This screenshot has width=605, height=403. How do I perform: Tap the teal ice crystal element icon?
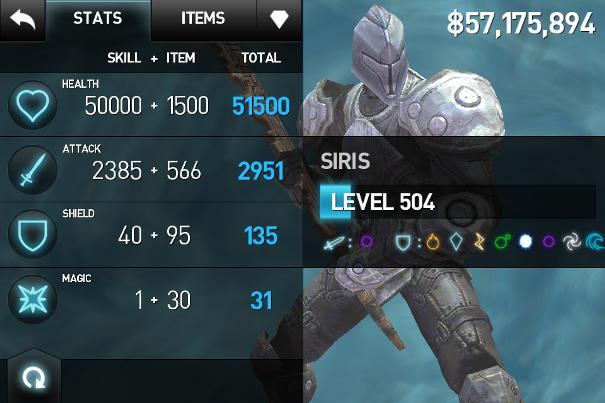[x=456, y=242]
